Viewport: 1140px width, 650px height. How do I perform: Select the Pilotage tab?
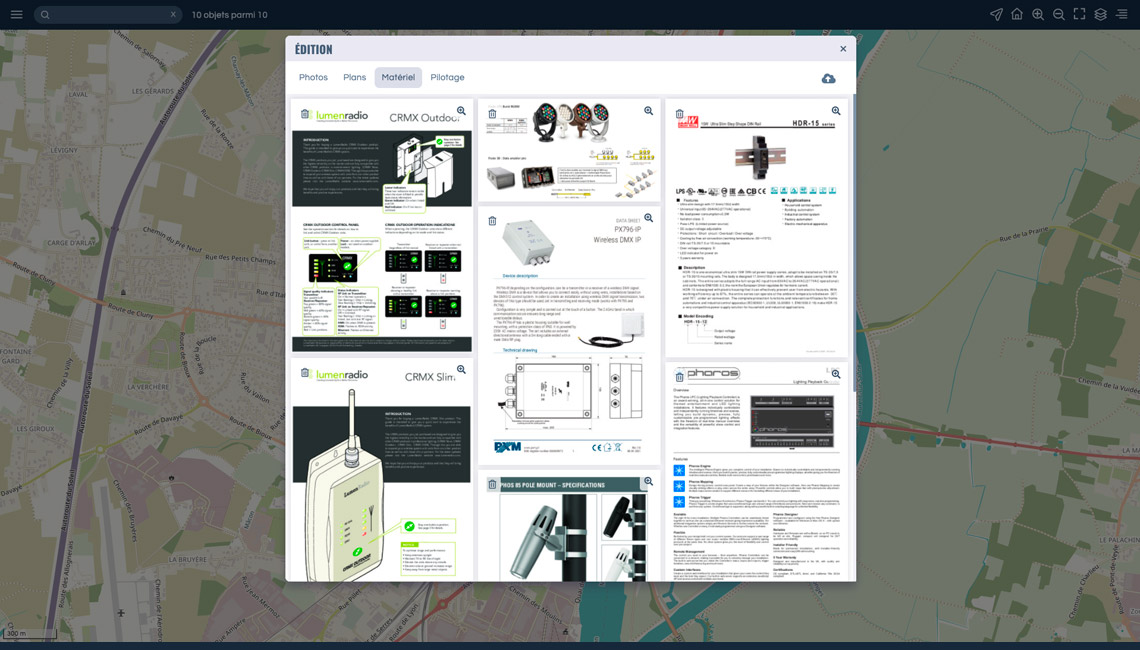[x=447, y=78]
